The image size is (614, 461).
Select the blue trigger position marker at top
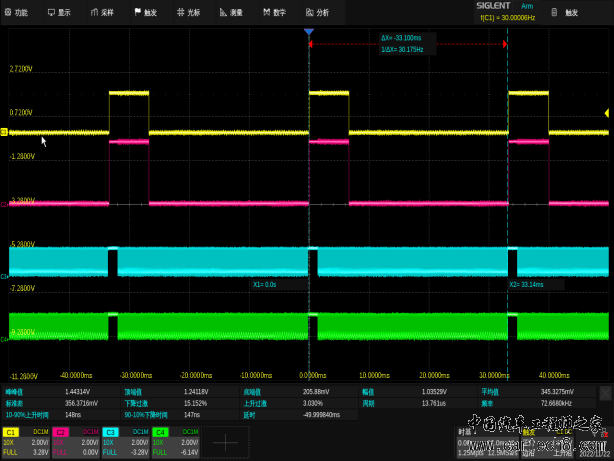tap(309, 31)
